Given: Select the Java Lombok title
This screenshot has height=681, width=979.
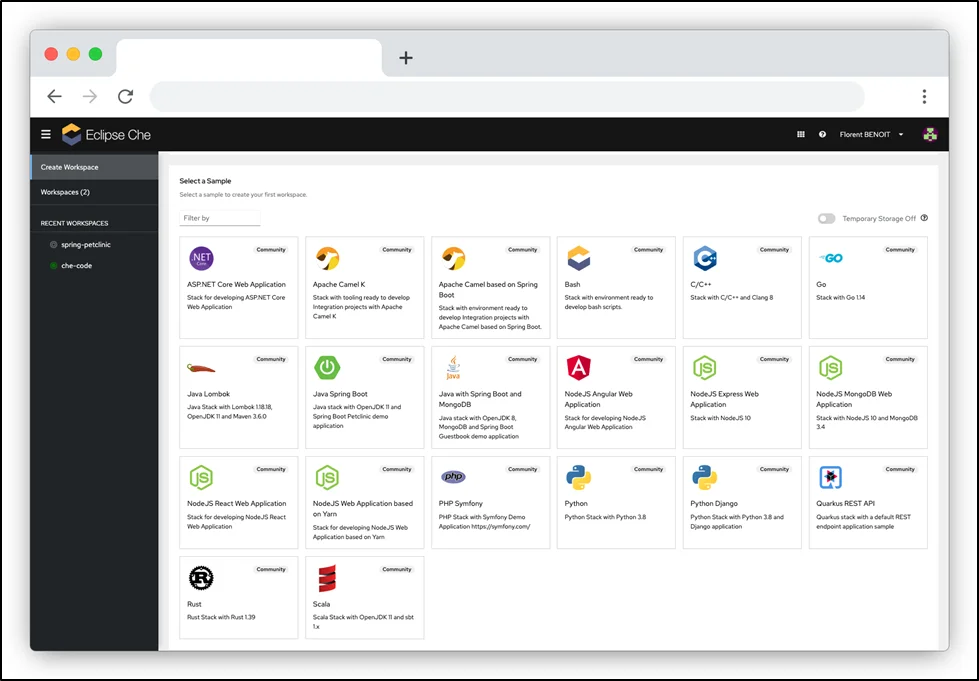Looking at the screenshot, I should [x=209, y=394].
